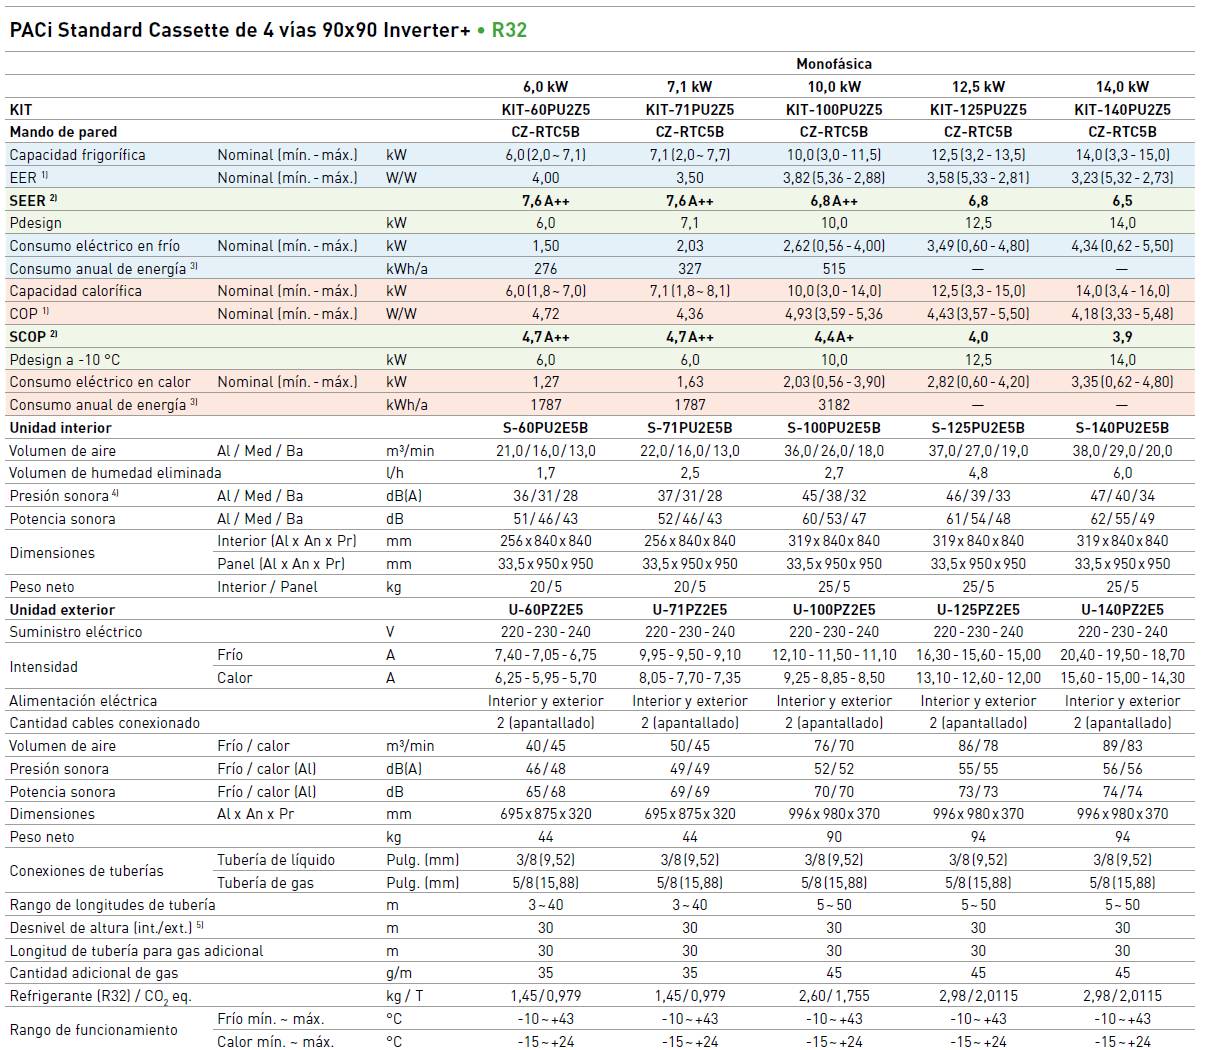Click air volume value '21,0/16,0/13,0'
Image resolution: width=1205 pixels, height=1050 pixels.
[546, 451]
